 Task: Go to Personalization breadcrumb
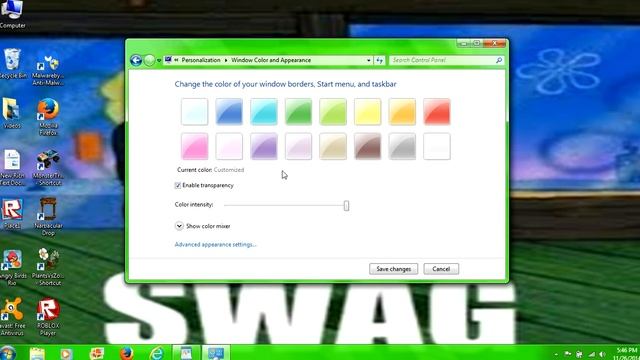coord(200,60)
